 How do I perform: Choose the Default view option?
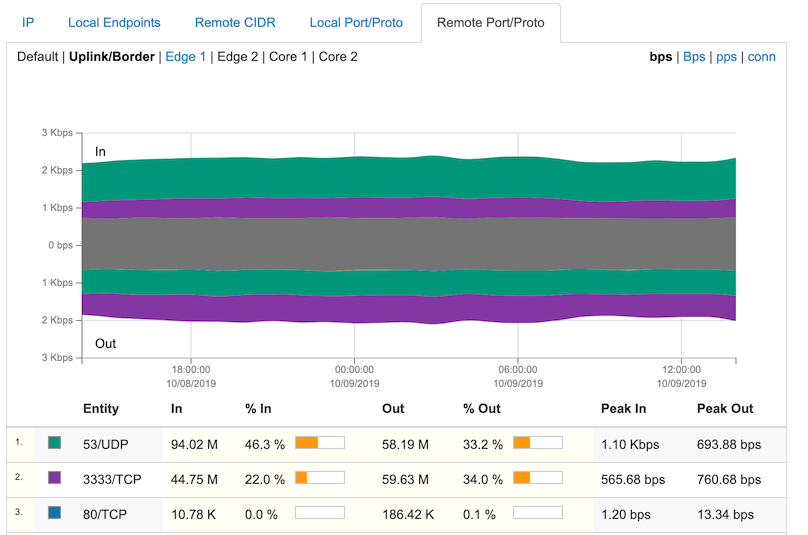(x=39, y=57)
